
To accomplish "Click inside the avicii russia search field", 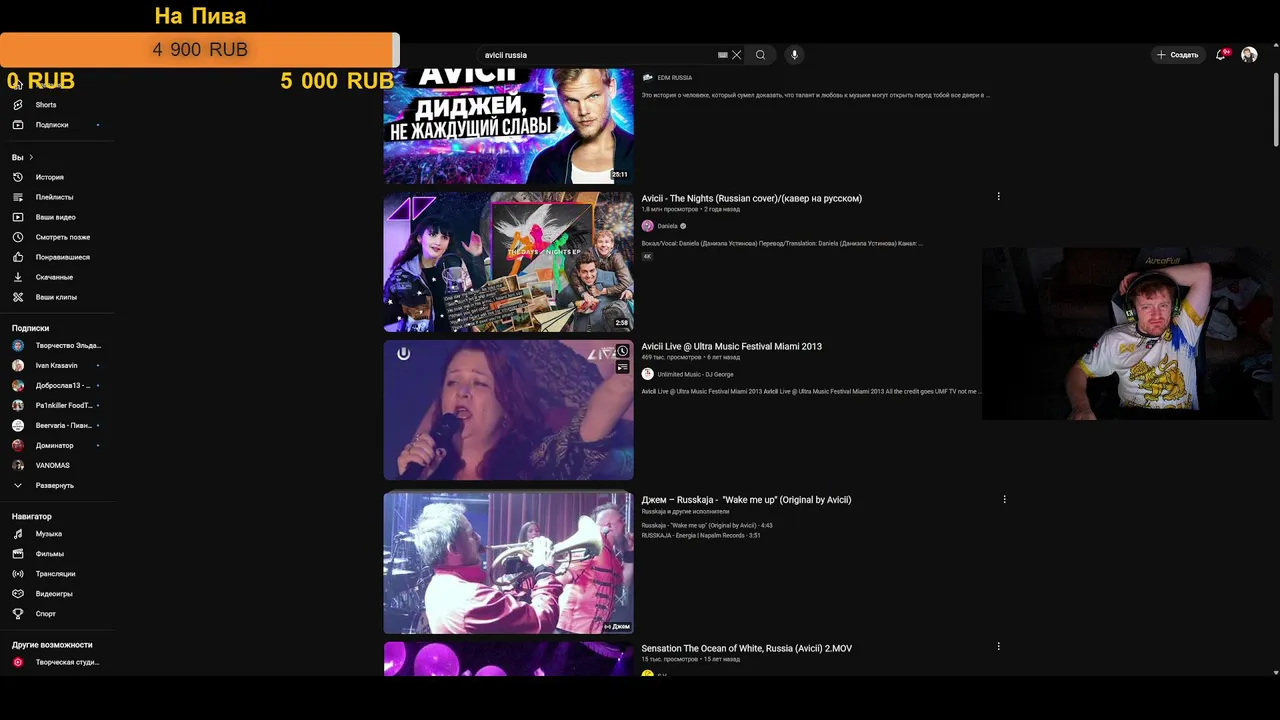I will (600, 55).
